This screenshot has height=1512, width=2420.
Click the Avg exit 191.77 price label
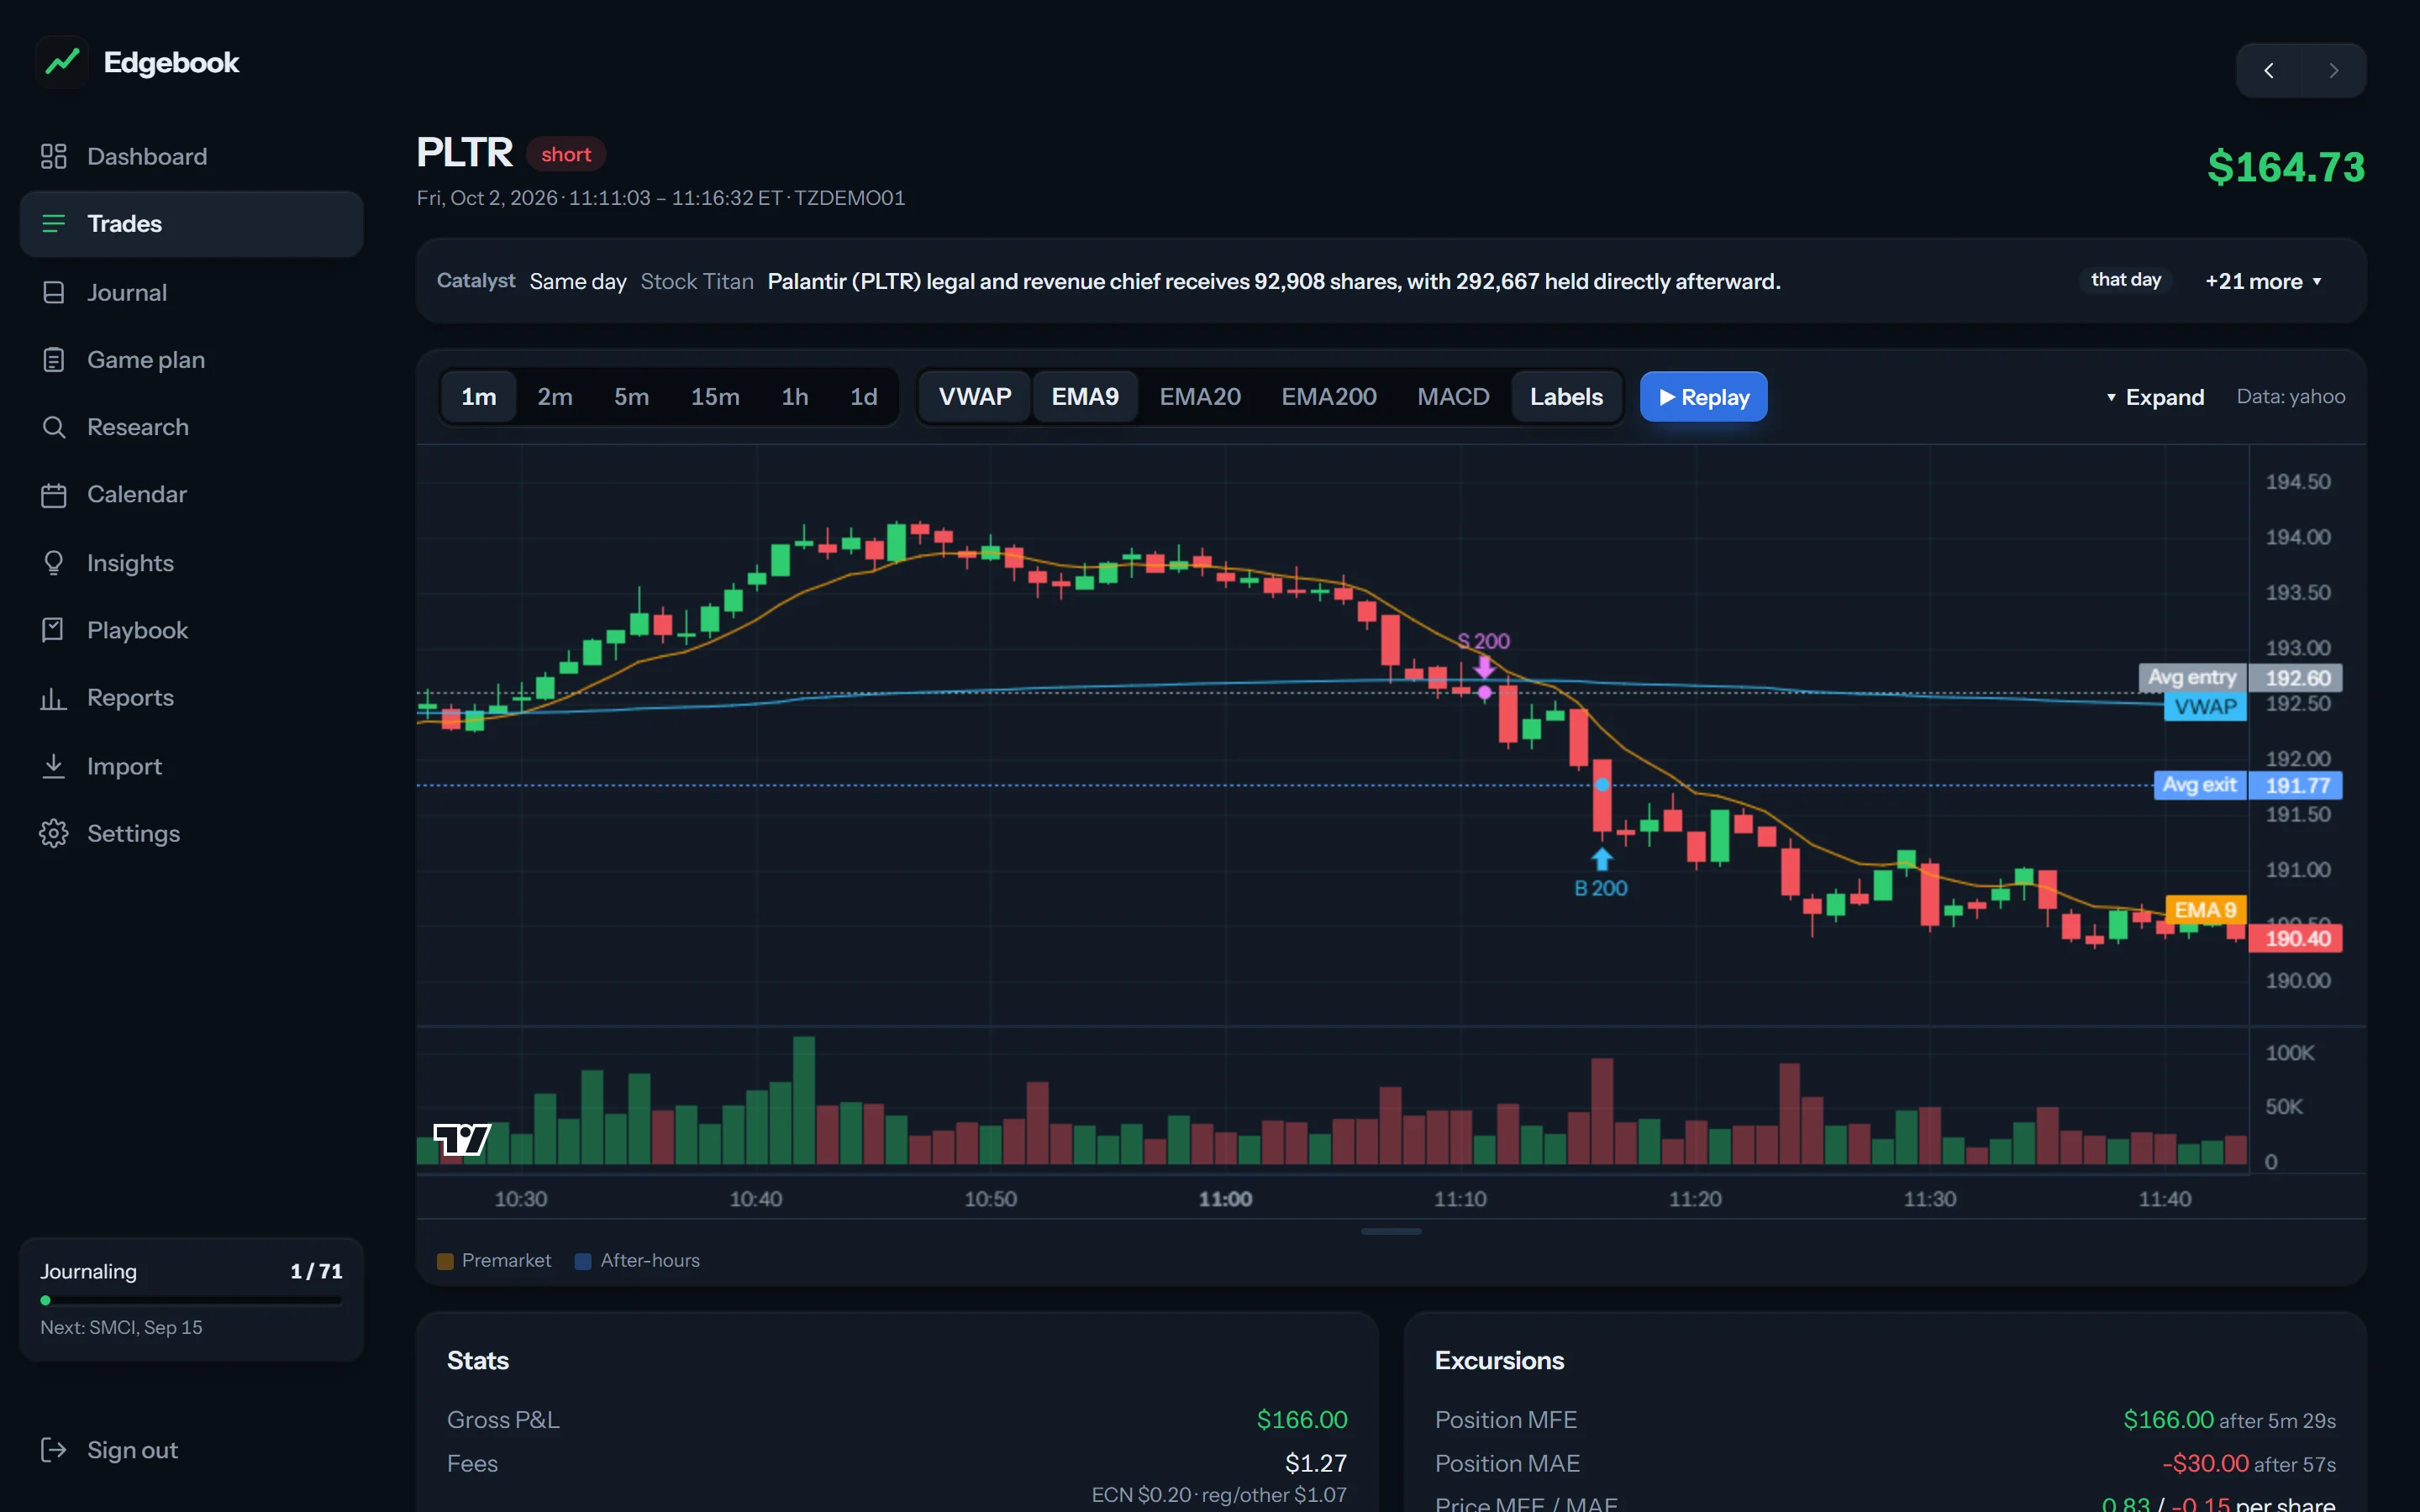2247,785
